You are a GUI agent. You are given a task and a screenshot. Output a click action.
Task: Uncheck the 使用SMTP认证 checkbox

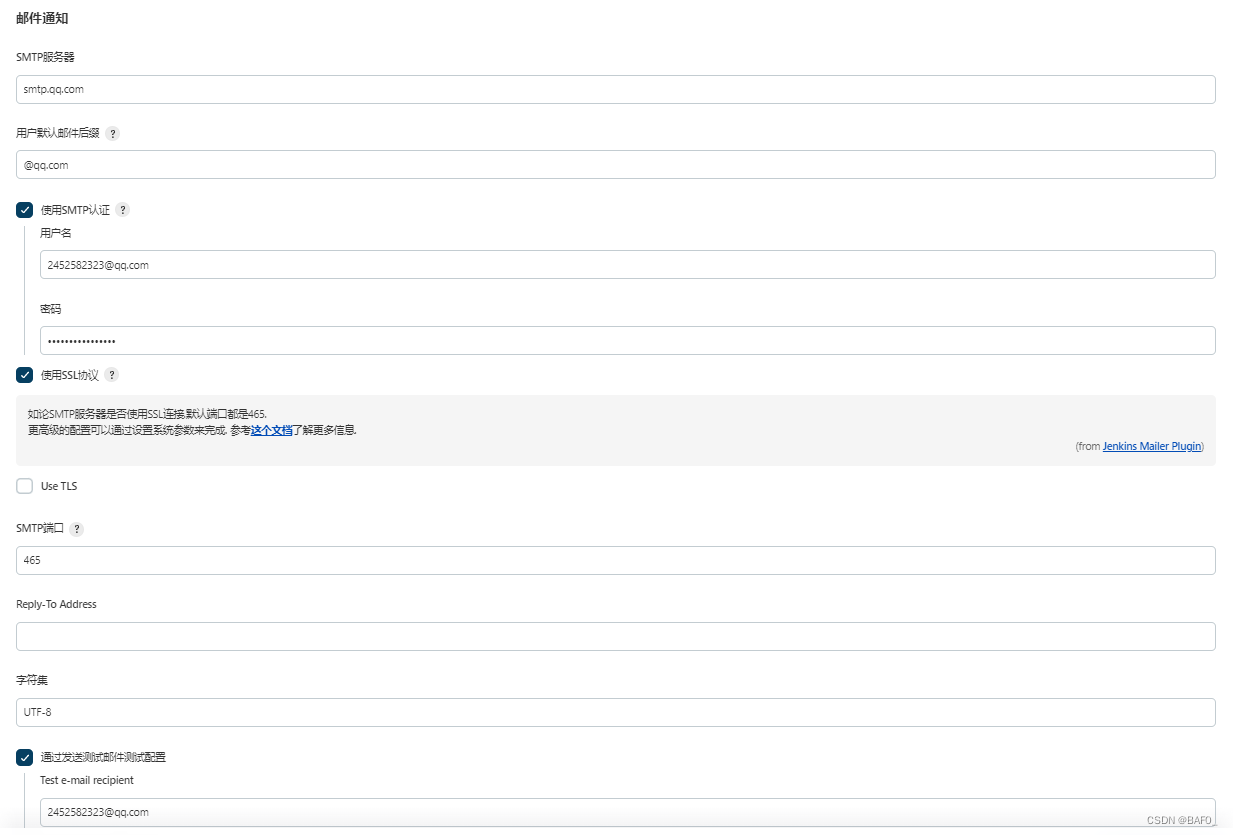pos(25,210)
